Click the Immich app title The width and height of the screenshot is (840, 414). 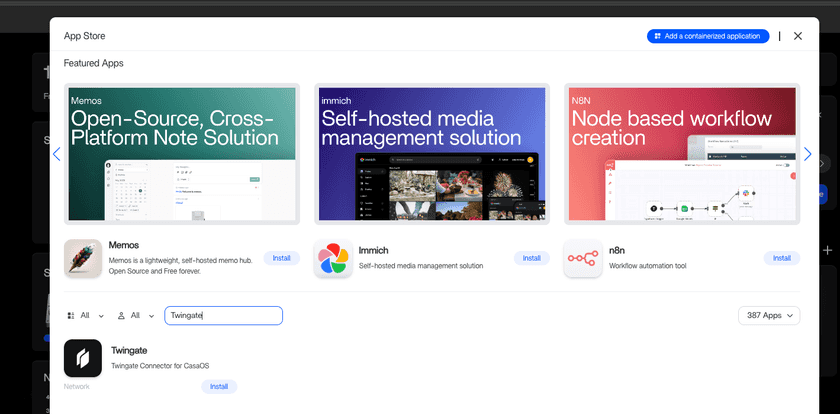pyautogui.click(x=373, y=250)
